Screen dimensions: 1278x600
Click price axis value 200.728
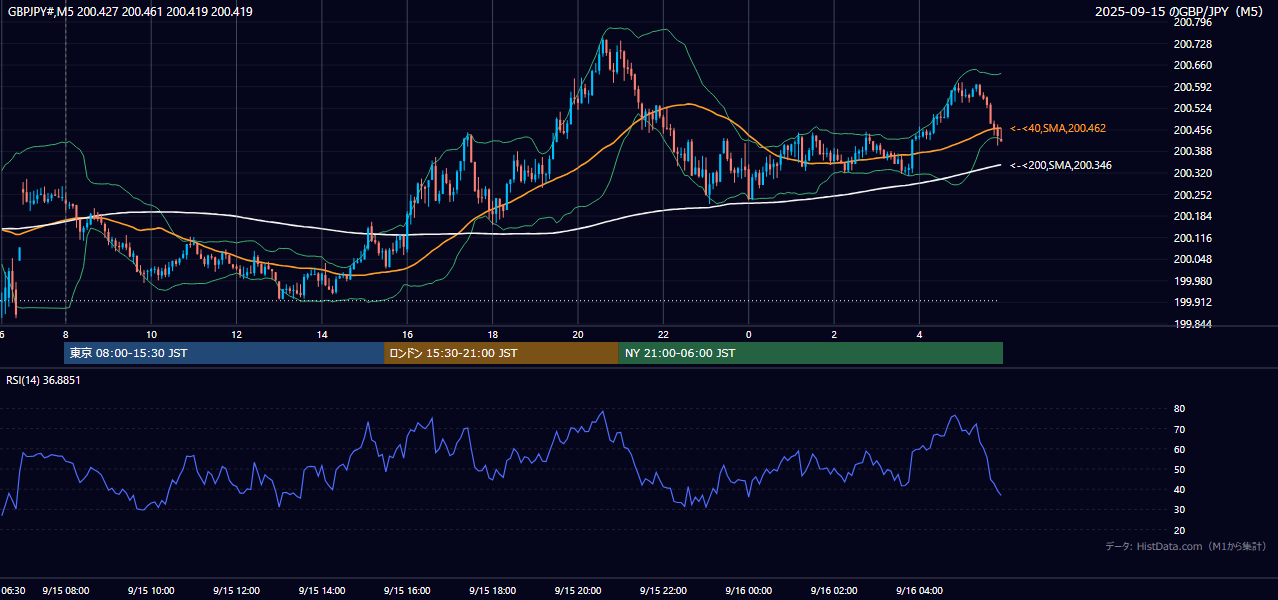1193,44
